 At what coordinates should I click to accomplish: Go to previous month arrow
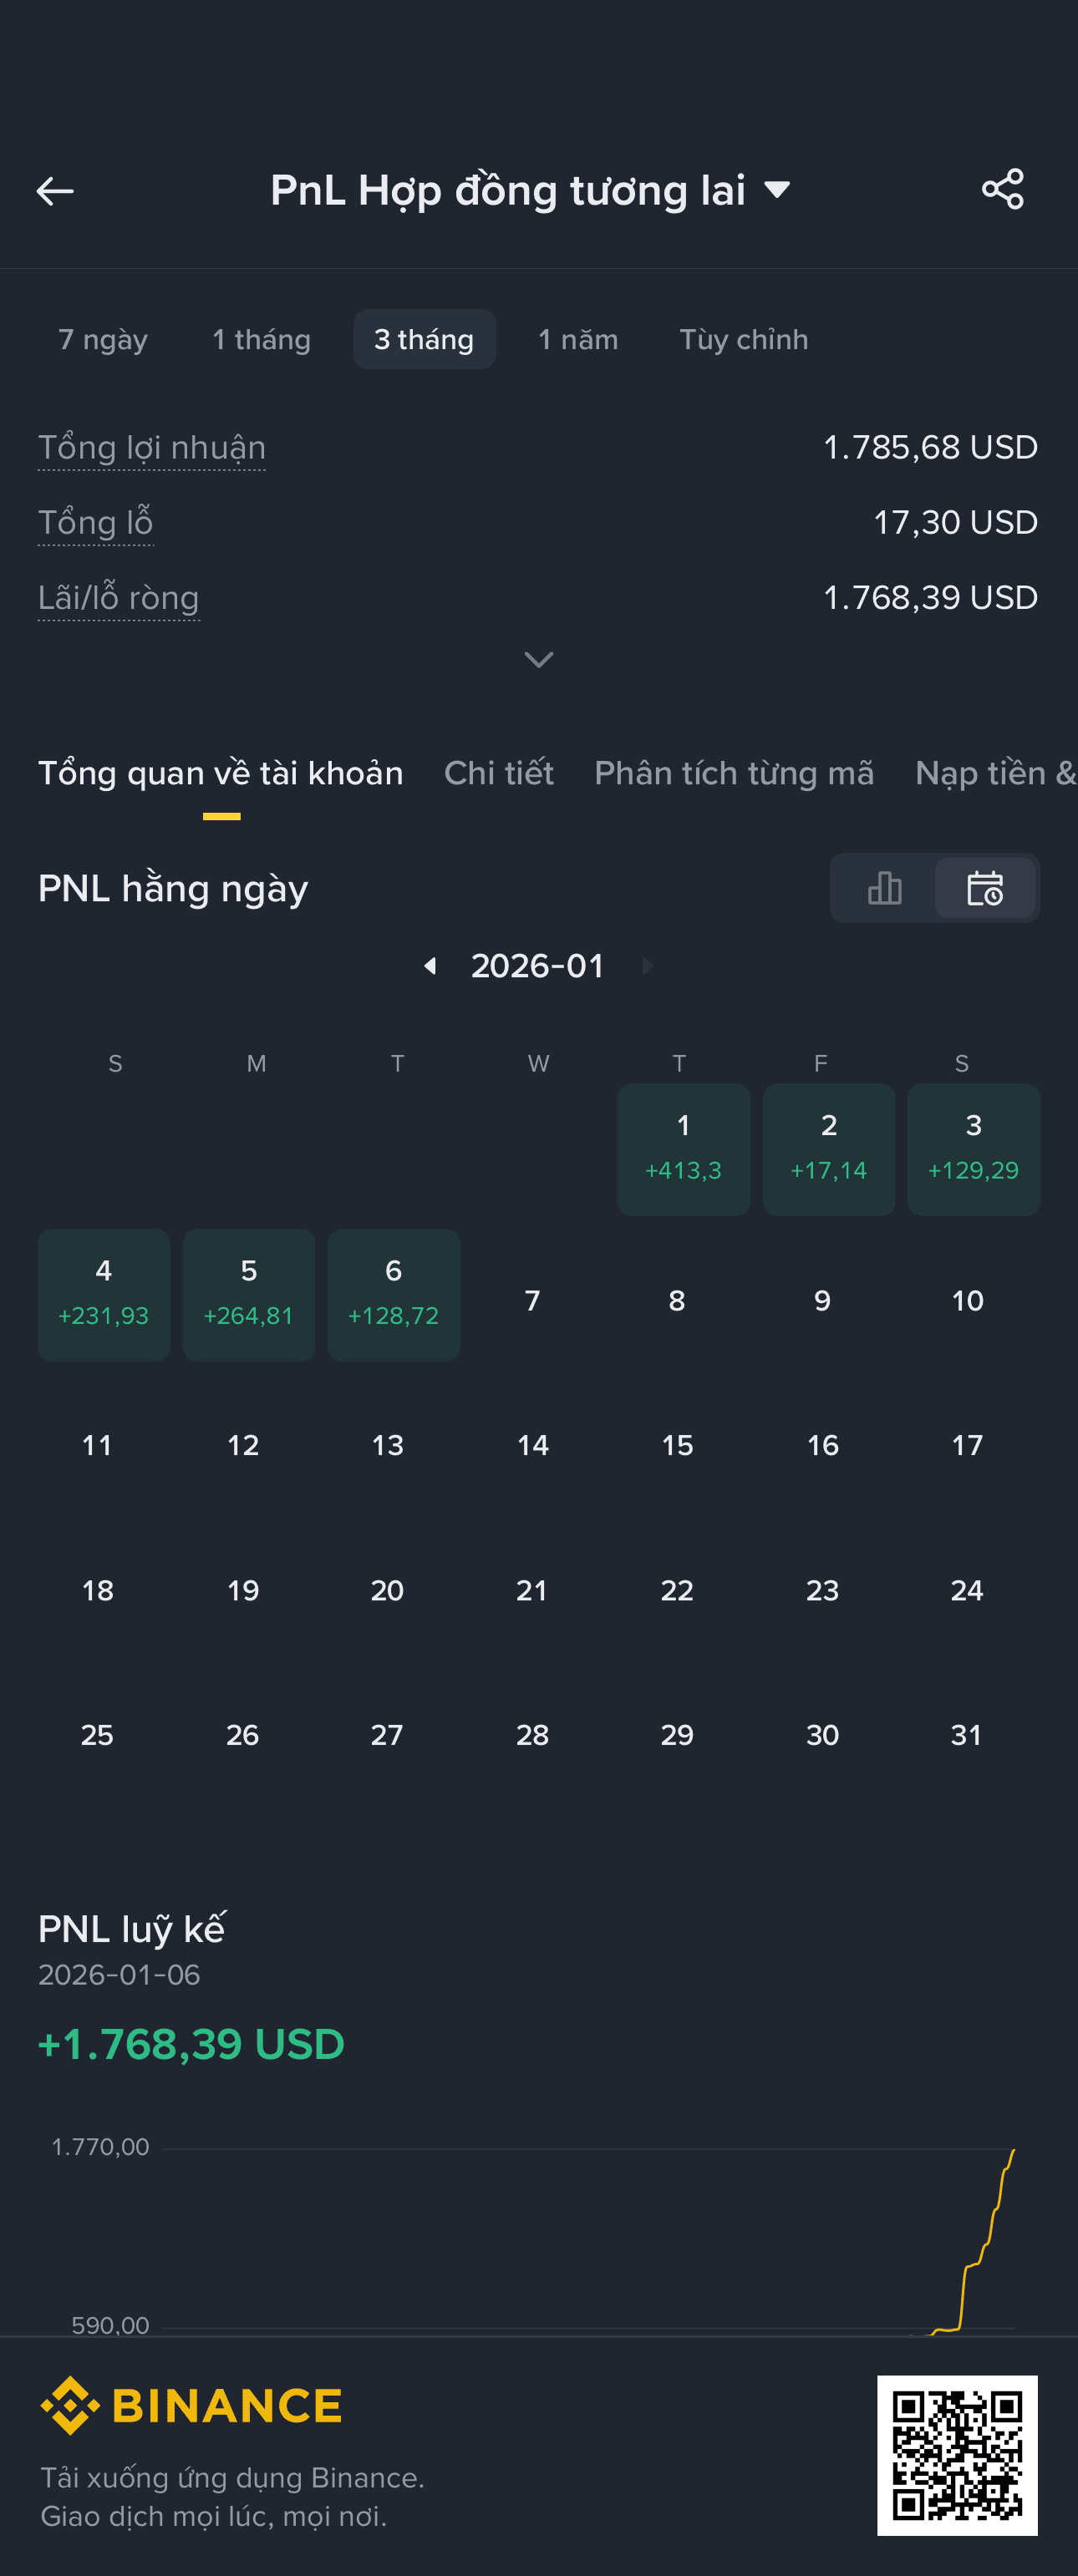pyautogui.click(x=430, y=966)
